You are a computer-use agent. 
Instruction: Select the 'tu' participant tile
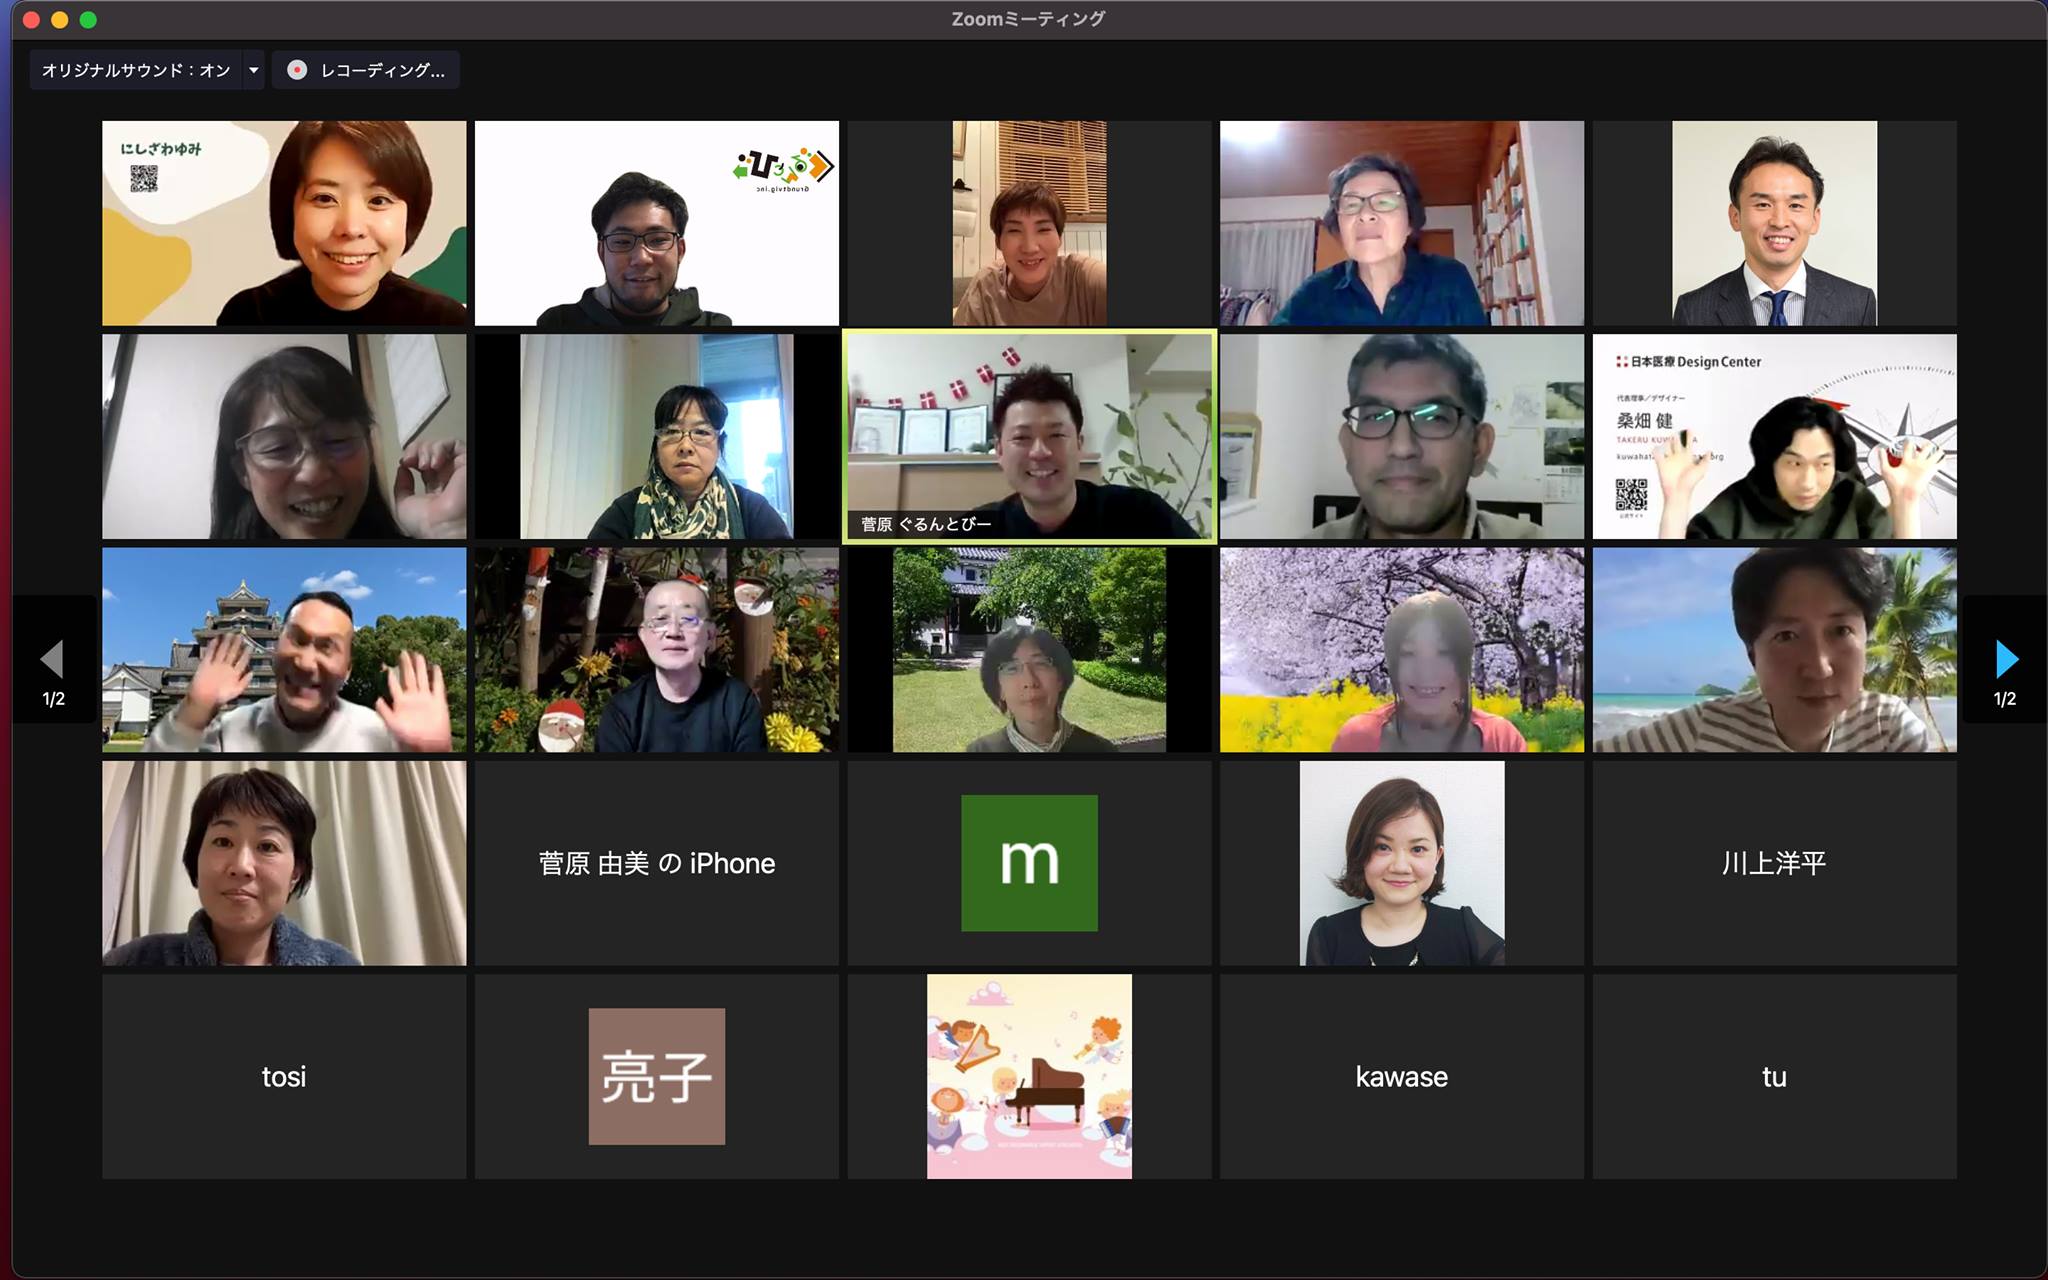pyautogui.click(x=1774, y=1076)
